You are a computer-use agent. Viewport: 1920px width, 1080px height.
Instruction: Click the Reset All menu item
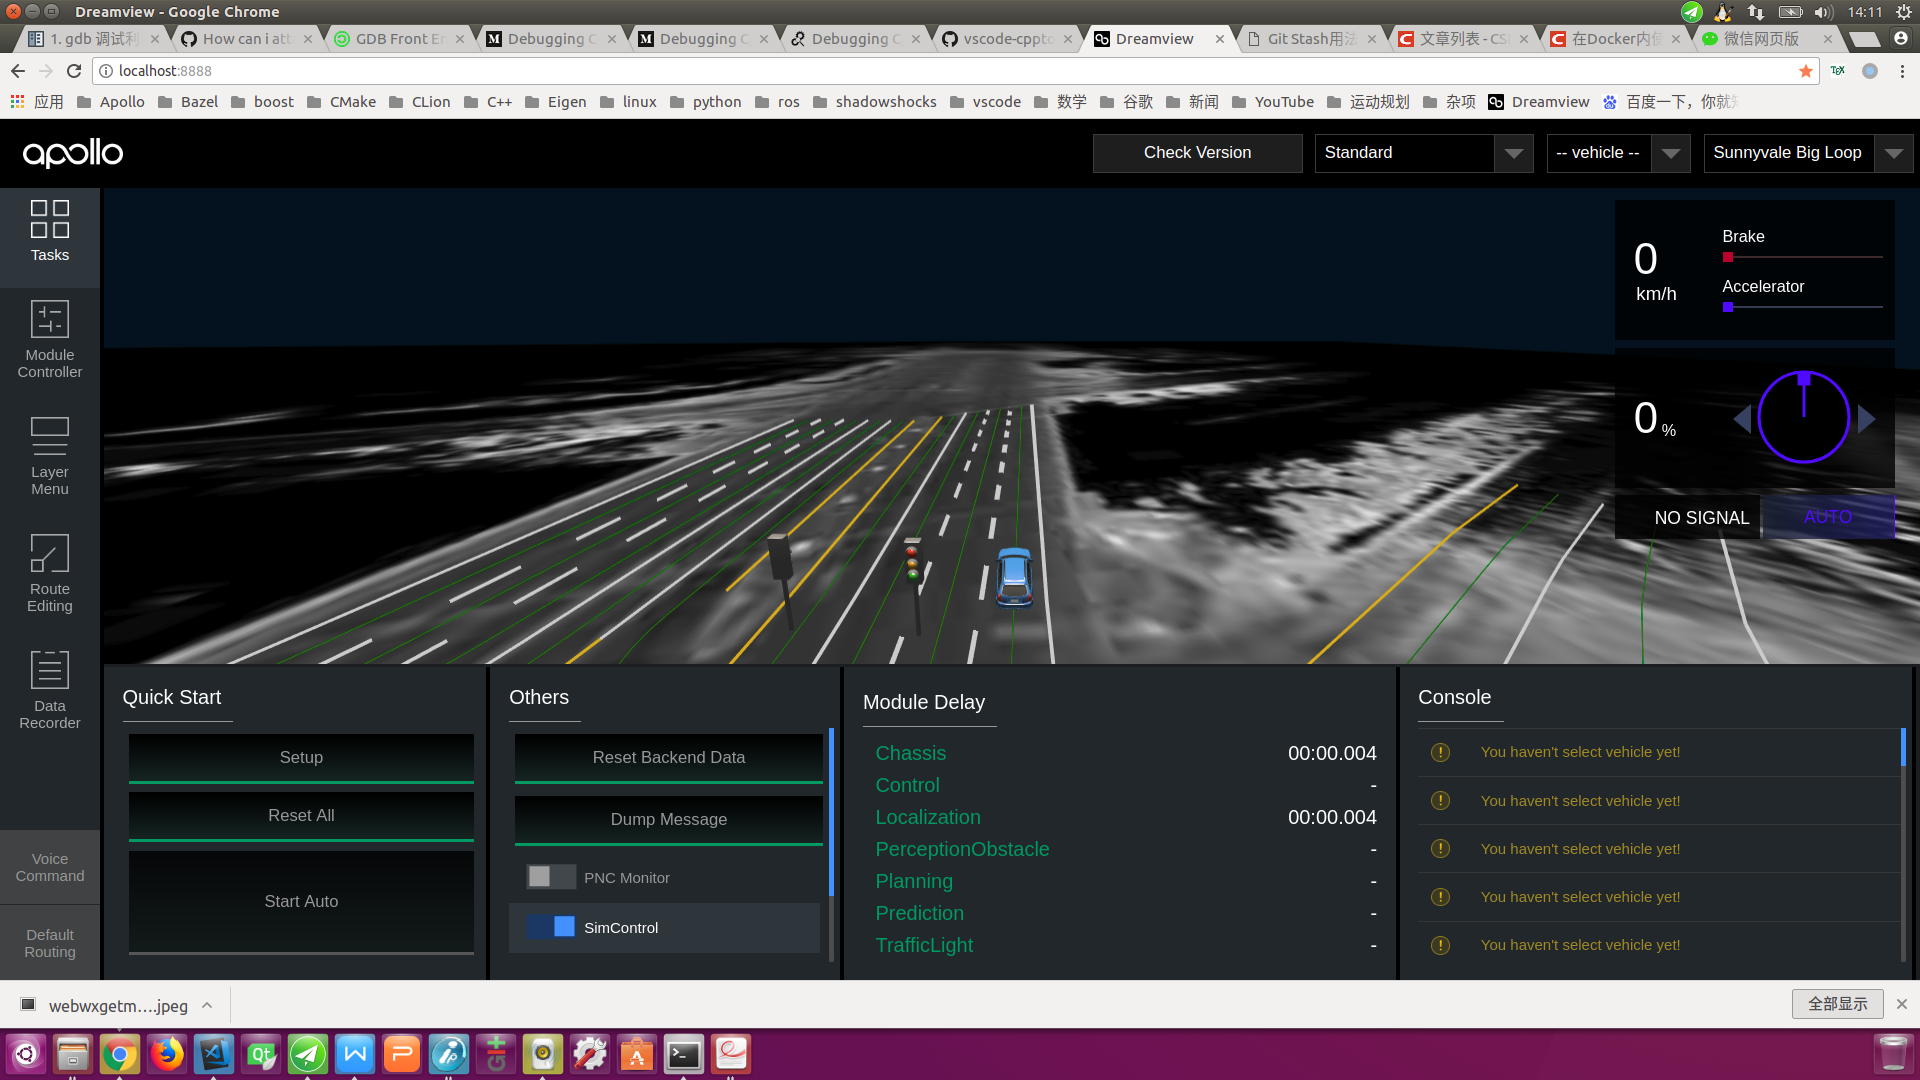301,814
